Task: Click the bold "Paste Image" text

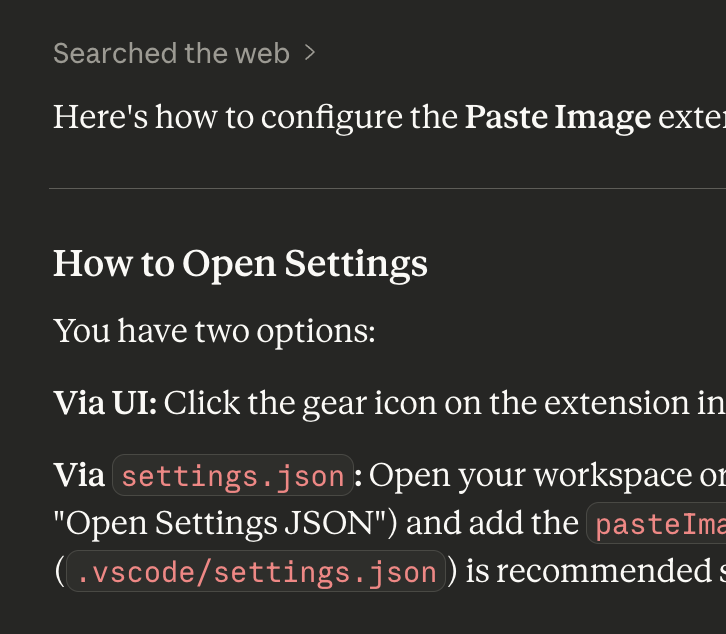Action: [558, 118]
